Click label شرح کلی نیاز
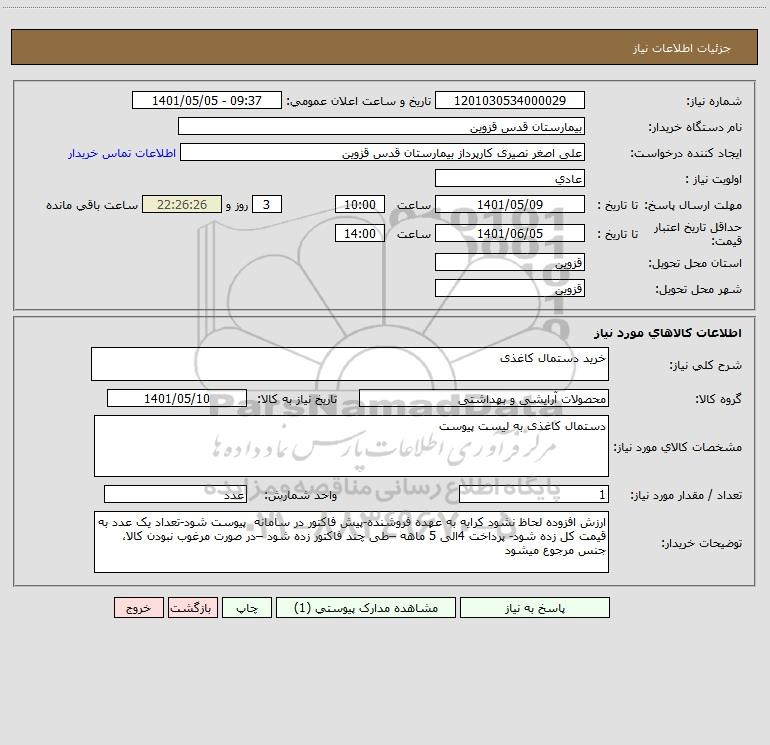The height and width of the screenshot is (745, 770). click(x=706, y=365)
